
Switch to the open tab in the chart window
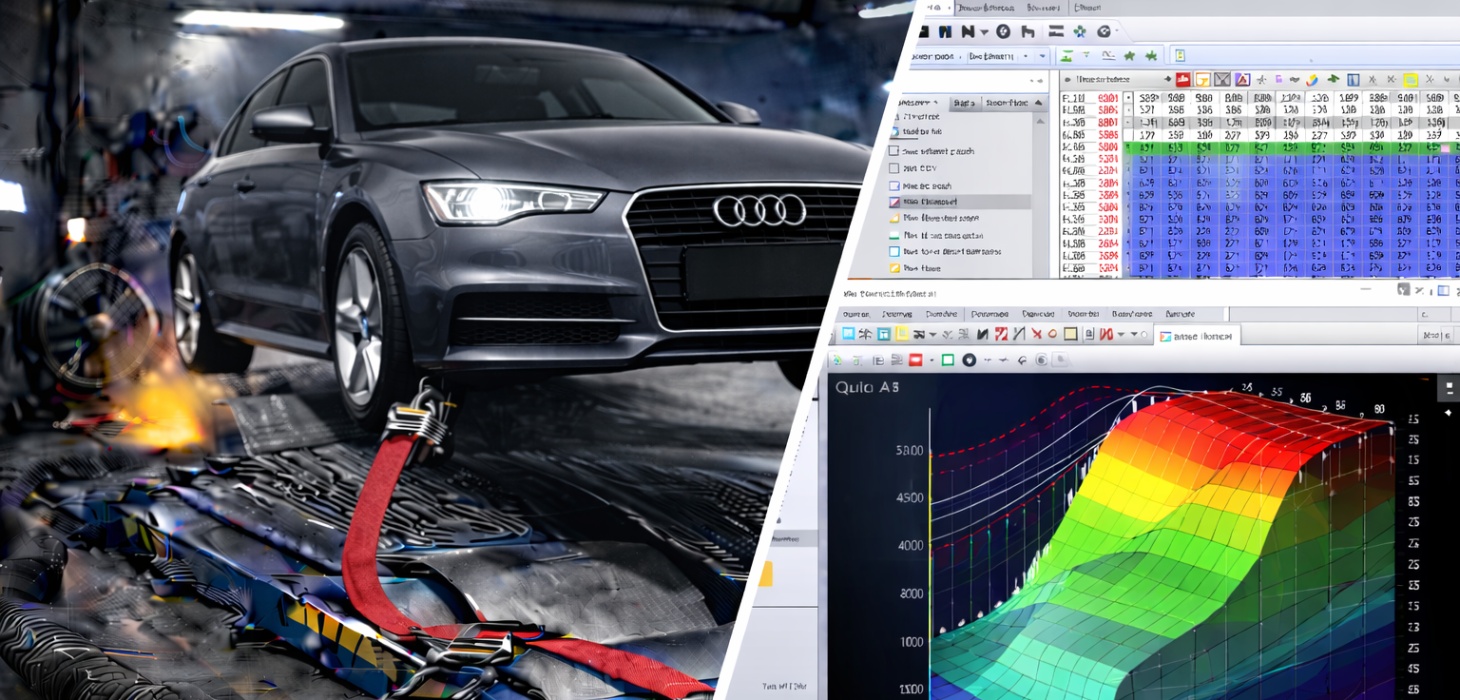click(1198, 337)
